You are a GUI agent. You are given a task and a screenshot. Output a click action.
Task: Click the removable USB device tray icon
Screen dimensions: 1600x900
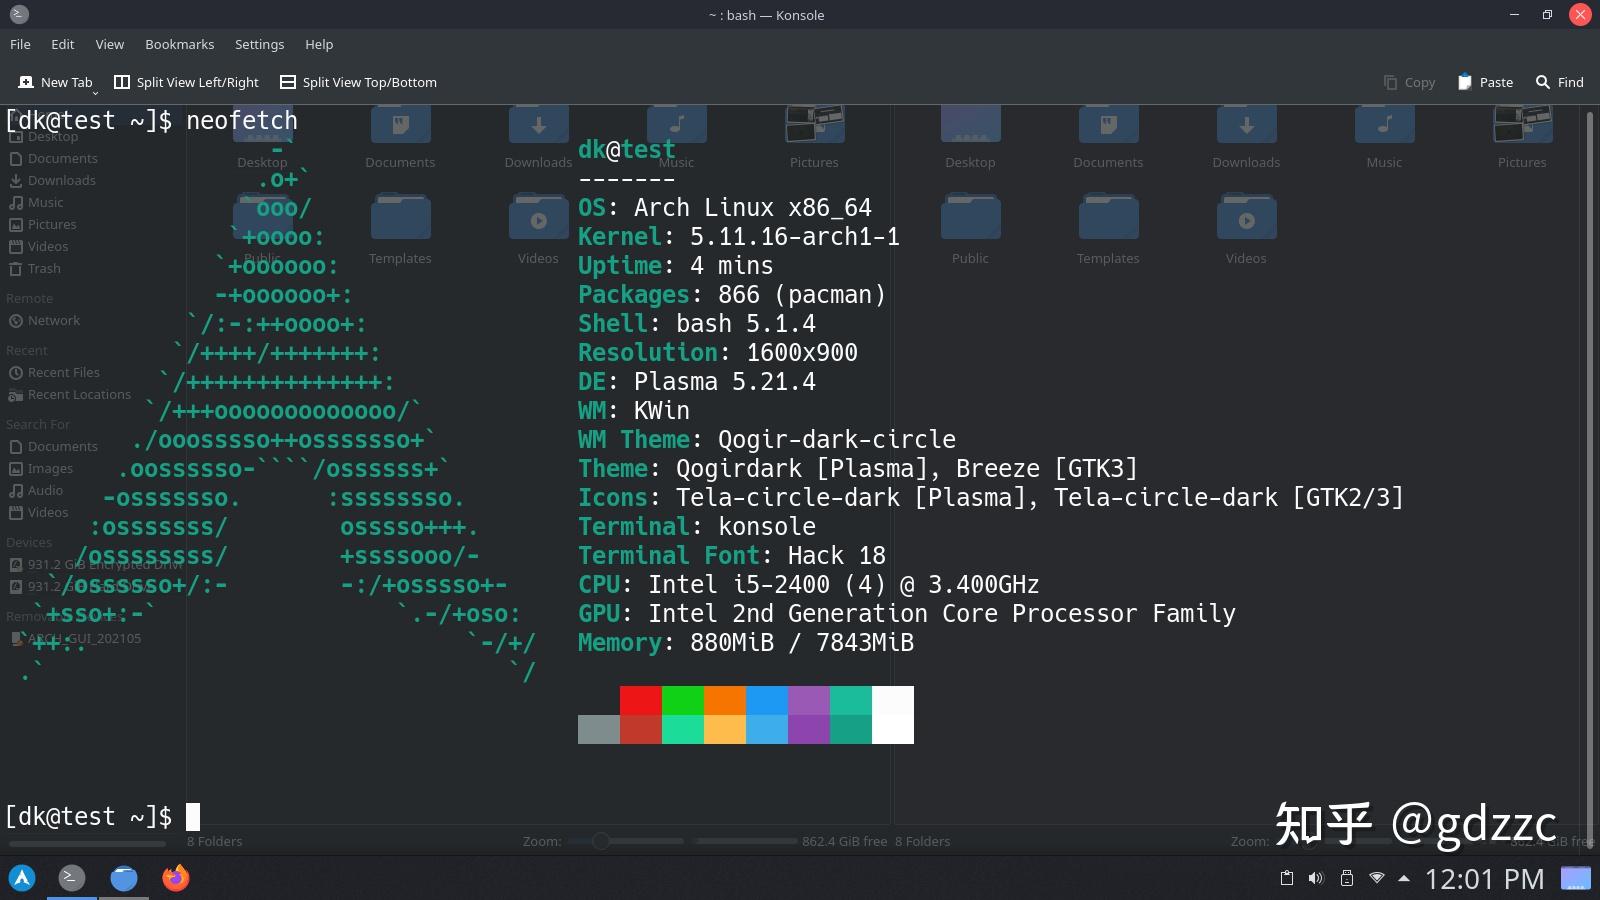pos(1347,878)
